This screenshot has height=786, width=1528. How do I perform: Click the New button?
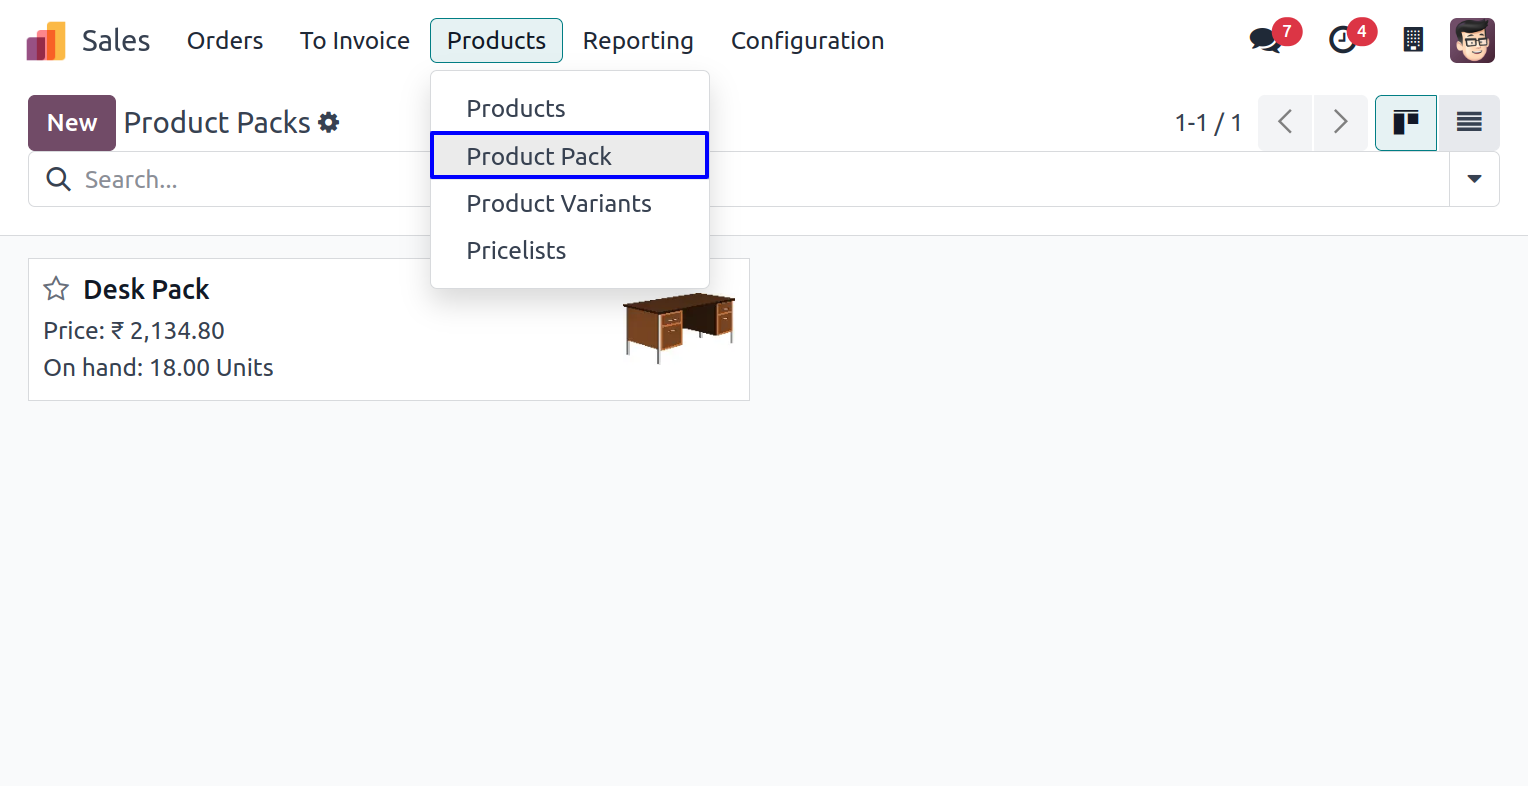(x=72, y=122)
